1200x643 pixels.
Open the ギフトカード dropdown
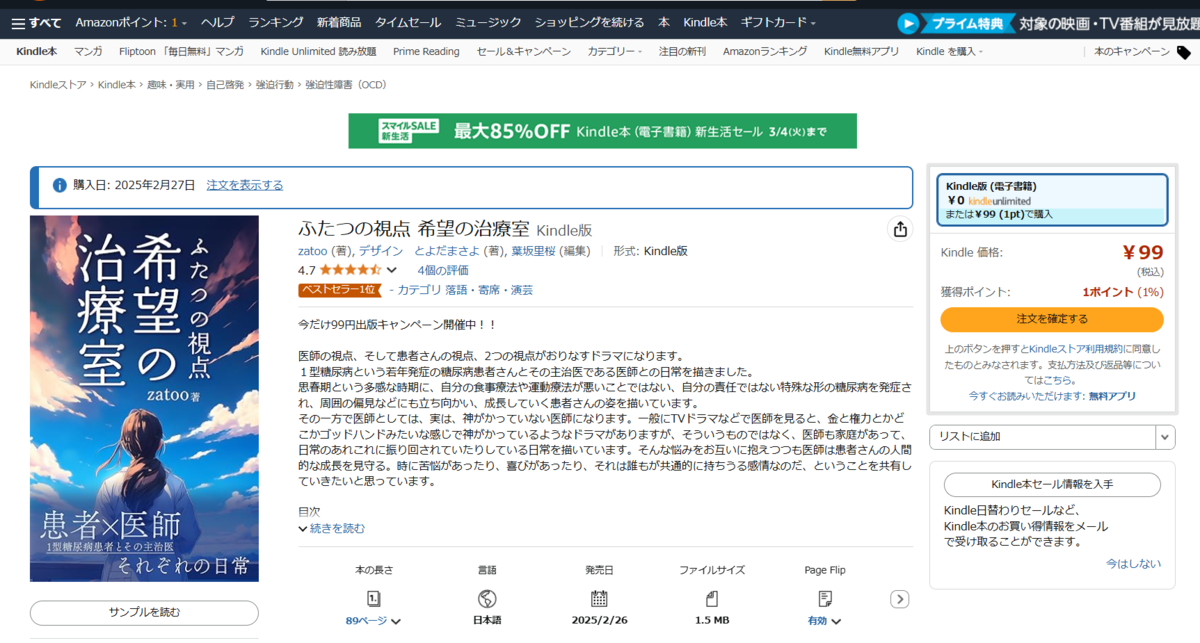(778, 22)
